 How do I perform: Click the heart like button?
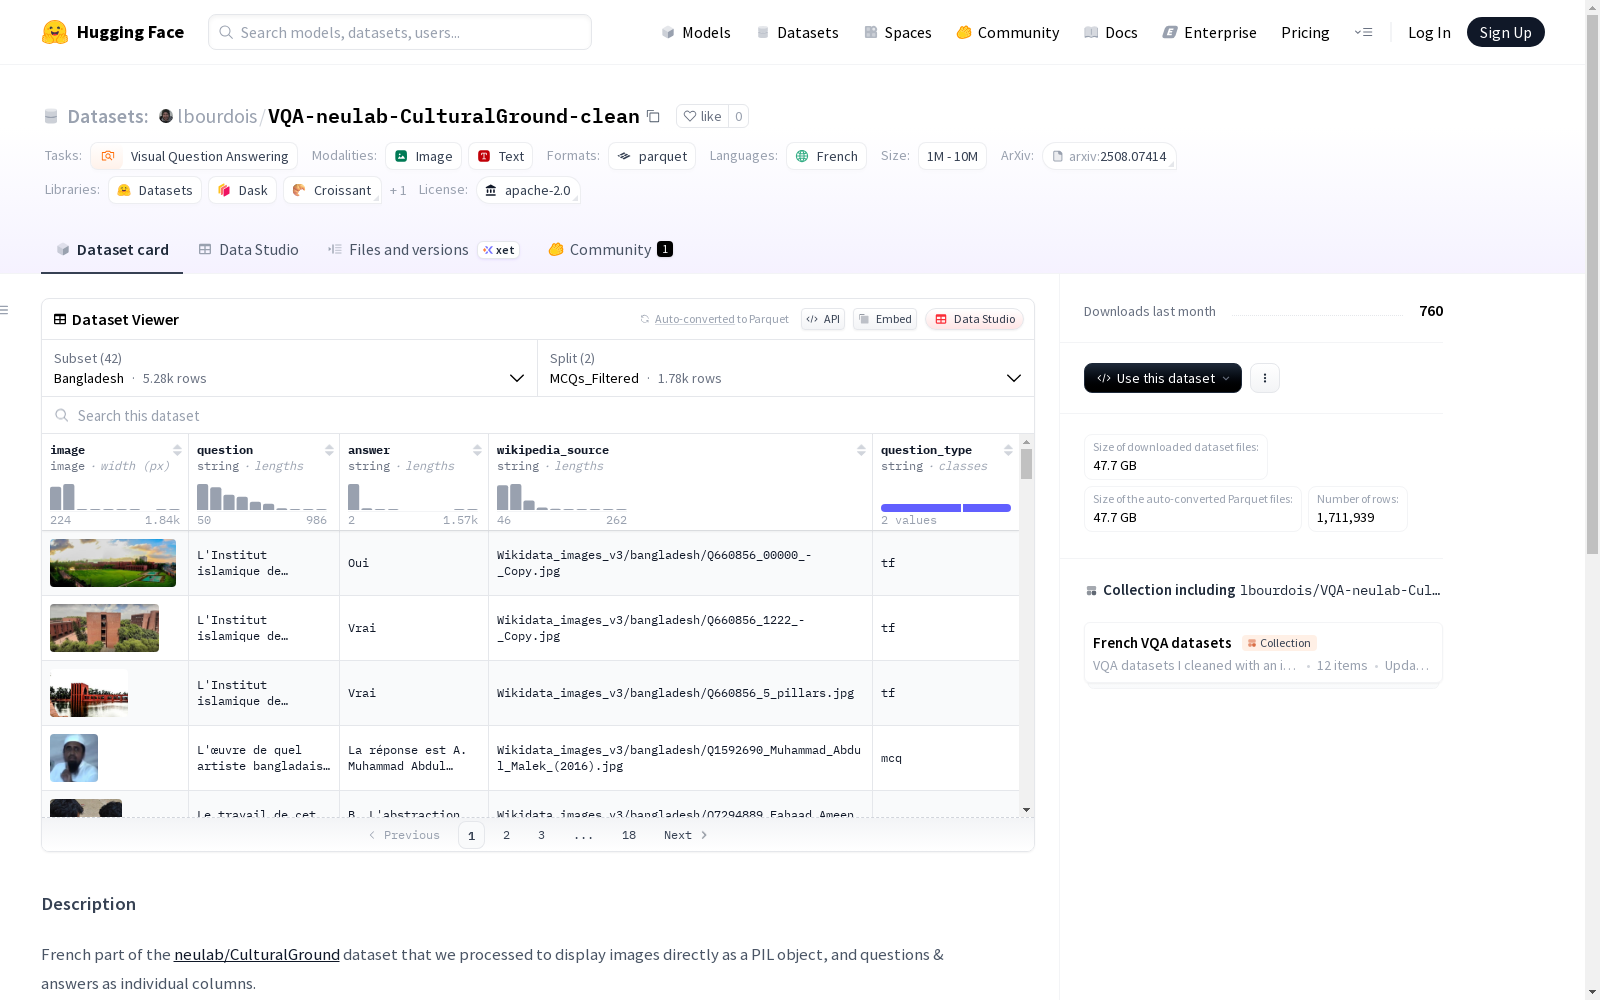pyautogui.click(x=702, y=116)
